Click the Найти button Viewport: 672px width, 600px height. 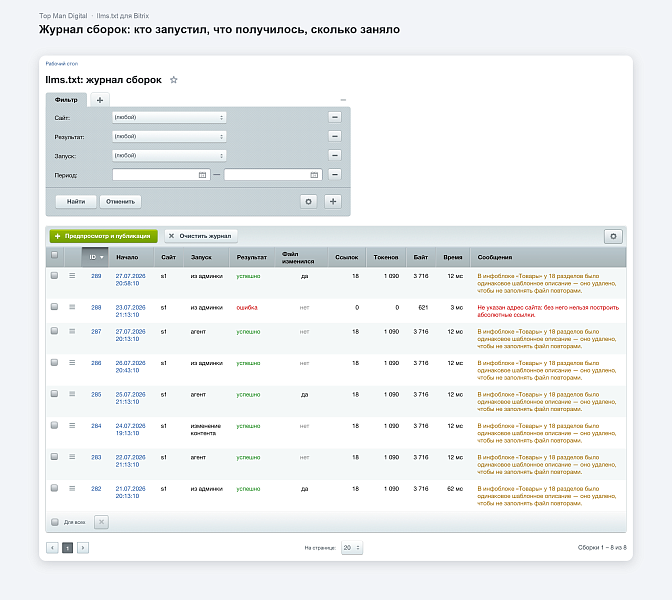click(x=76, y=201)
